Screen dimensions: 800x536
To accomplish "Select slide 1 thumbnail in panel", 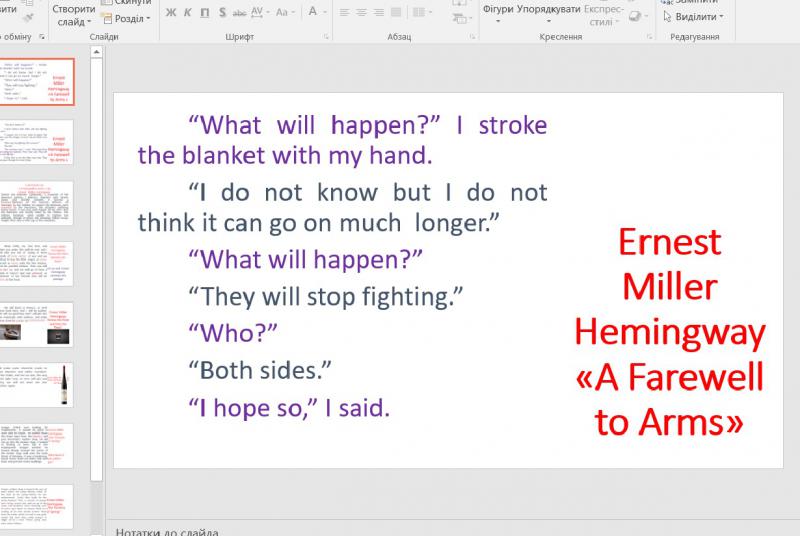I will tap(37, 82).
